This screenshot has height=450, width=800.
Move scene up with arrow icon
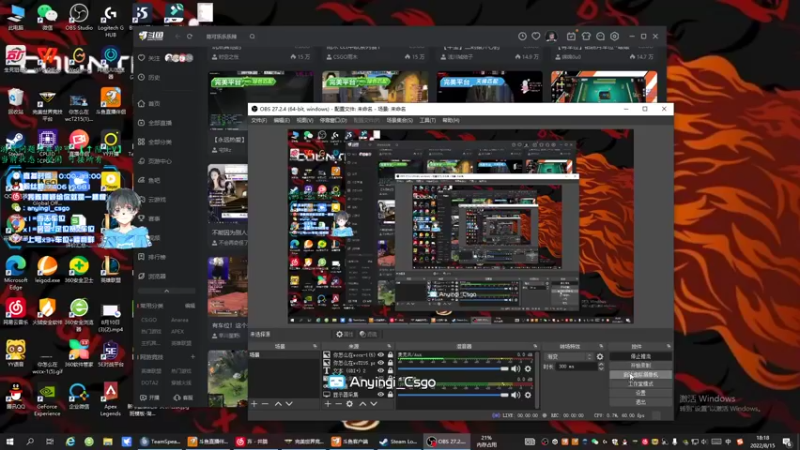click(x=278, y=404)
